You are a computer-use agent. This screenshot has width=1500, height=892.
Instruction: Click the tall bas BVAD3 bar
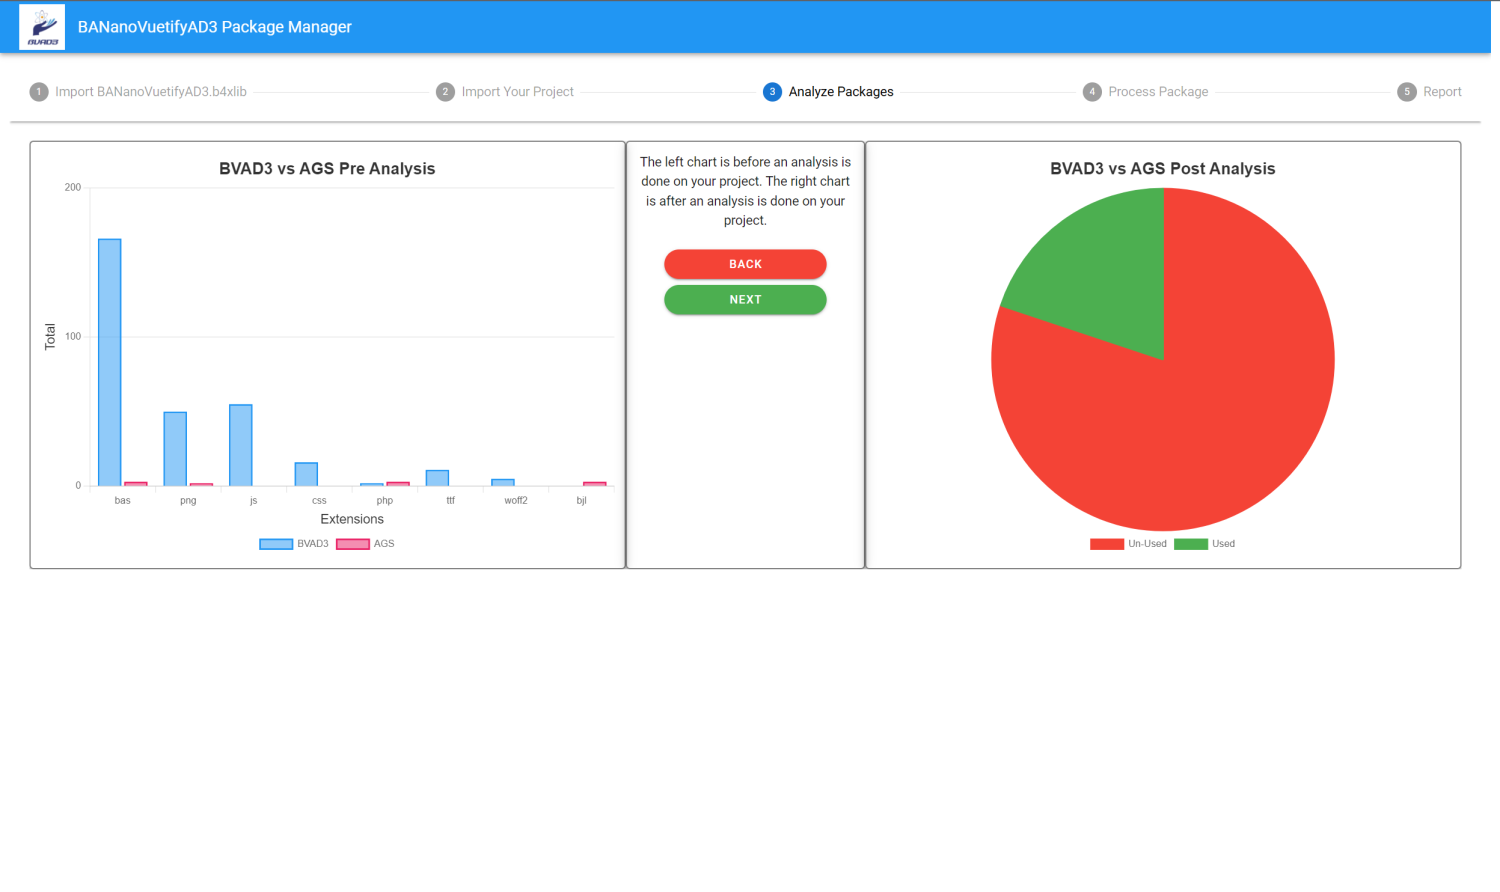point(110,362)
